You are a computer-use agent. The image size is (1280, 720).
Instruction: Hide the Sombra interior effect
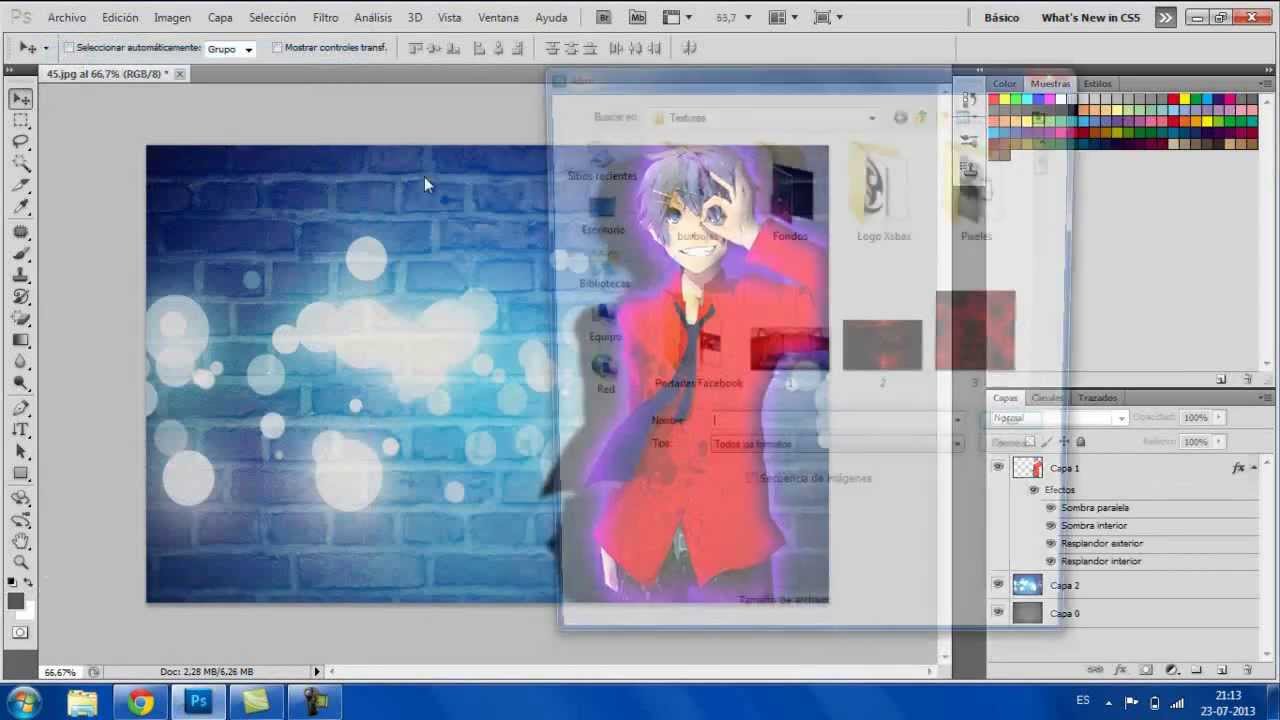1051,526
